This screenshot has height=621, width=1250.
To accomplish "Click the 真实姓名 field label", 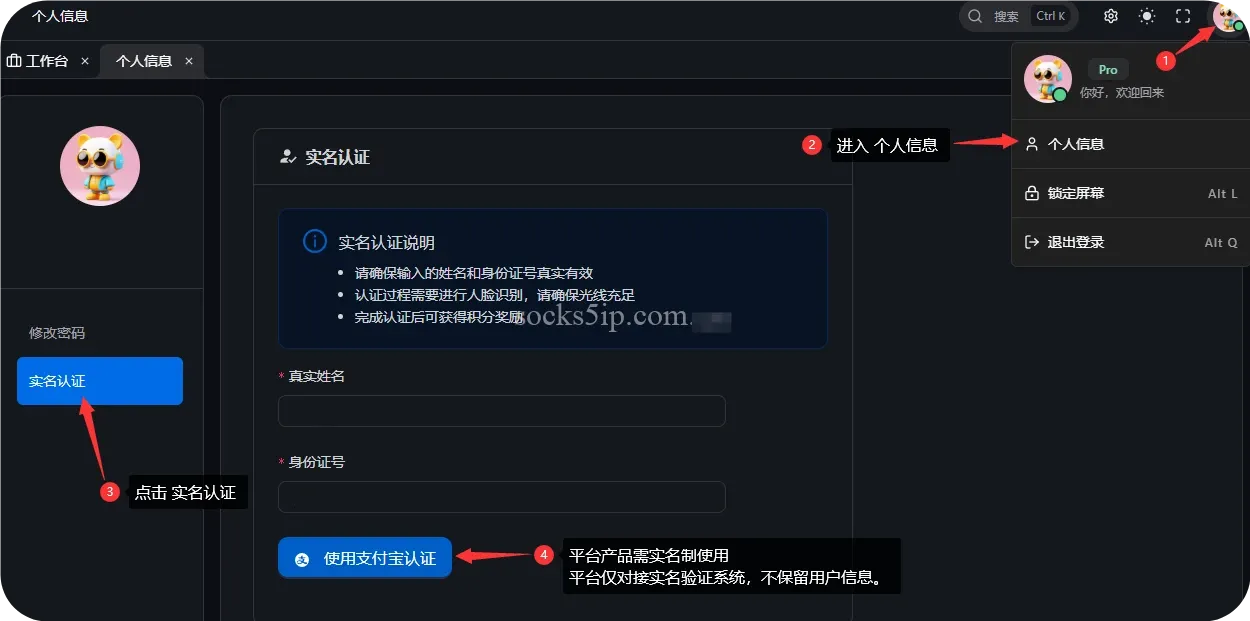I will coord(317,376).
